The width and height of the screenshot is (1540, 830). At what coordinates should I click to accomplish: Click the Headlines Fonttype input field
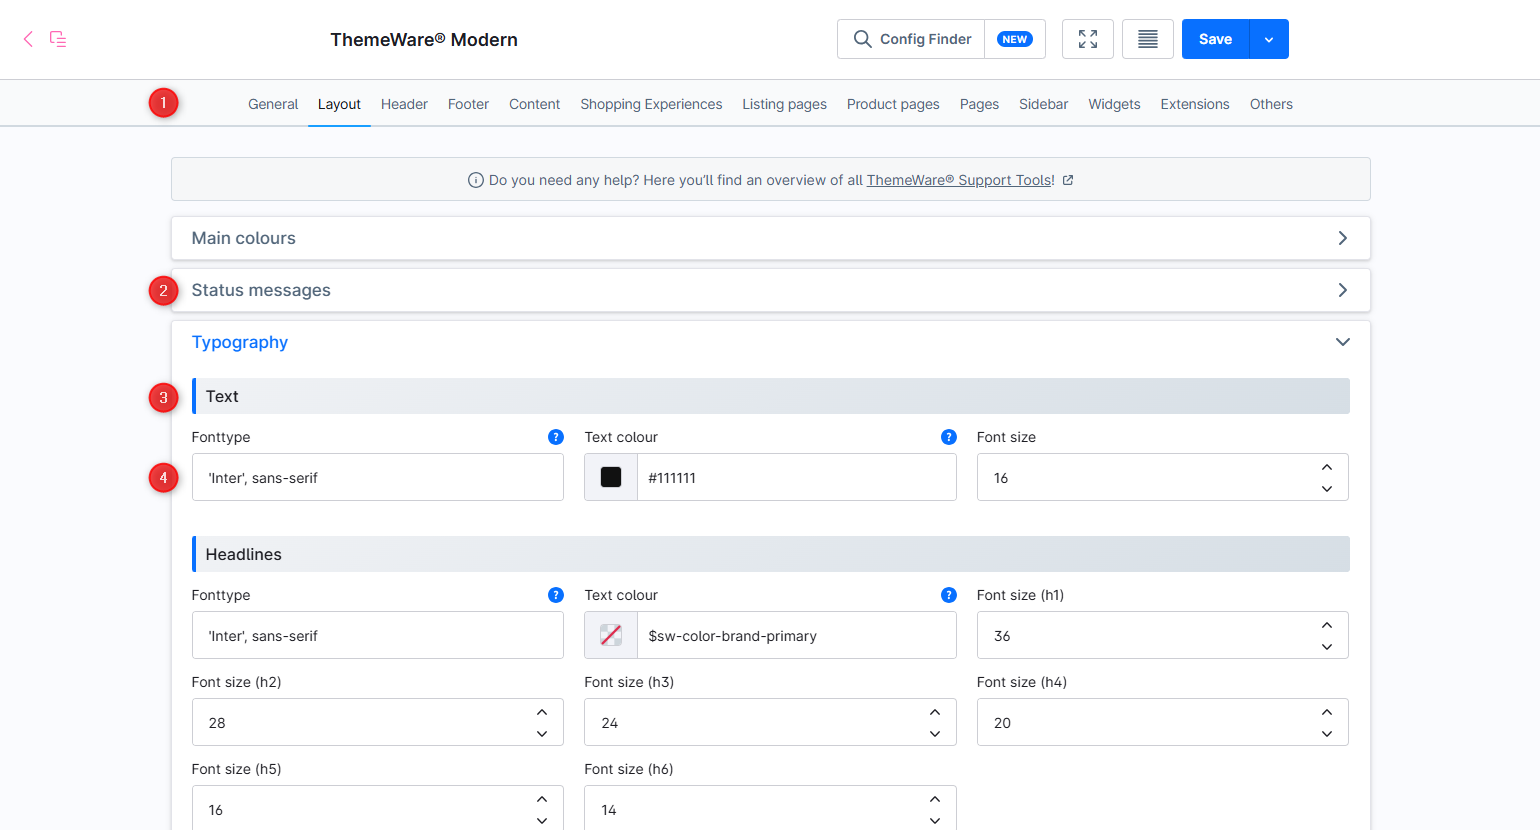pos(378,635)
